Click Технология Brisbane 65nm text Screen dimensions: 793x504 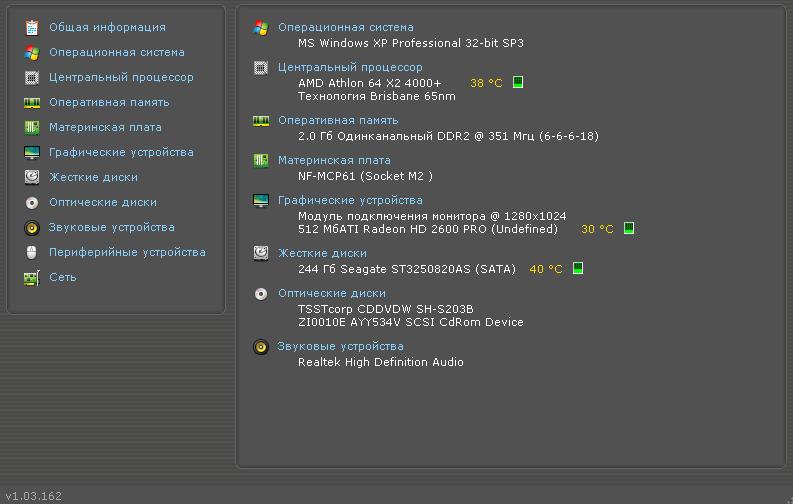[377, 96]
